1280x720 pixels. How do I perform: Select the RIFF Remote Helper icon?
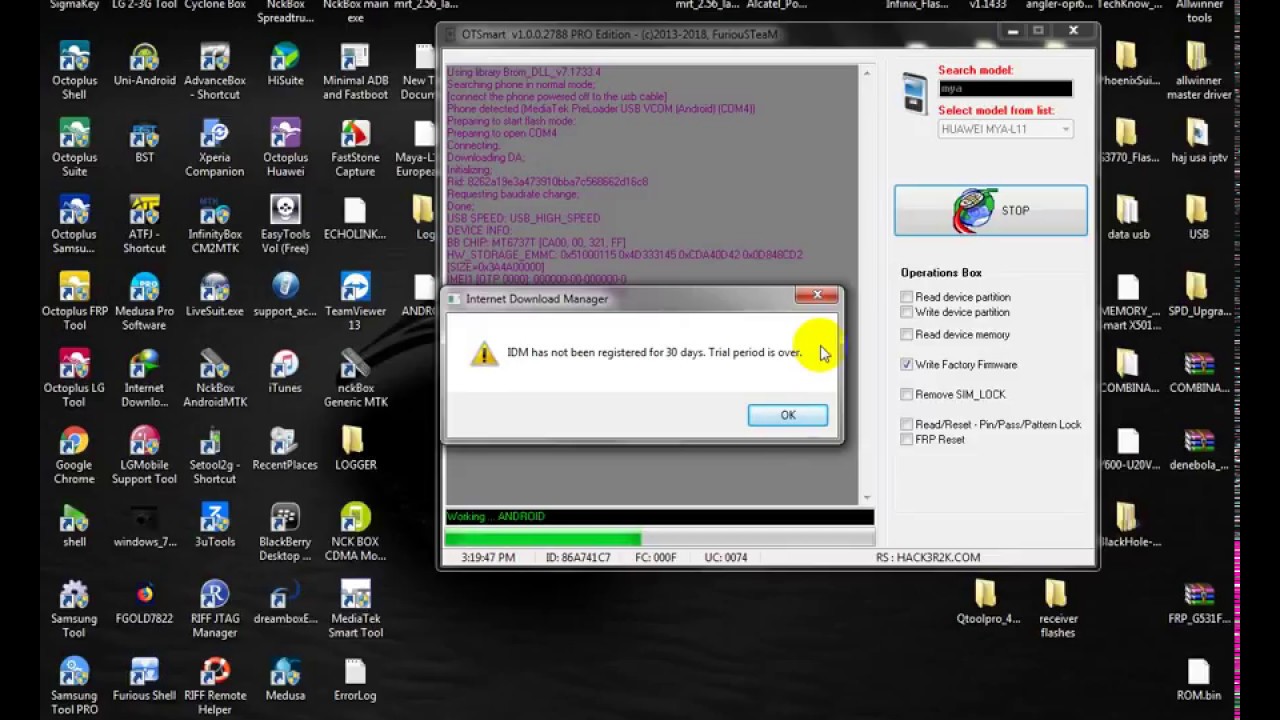214,686
